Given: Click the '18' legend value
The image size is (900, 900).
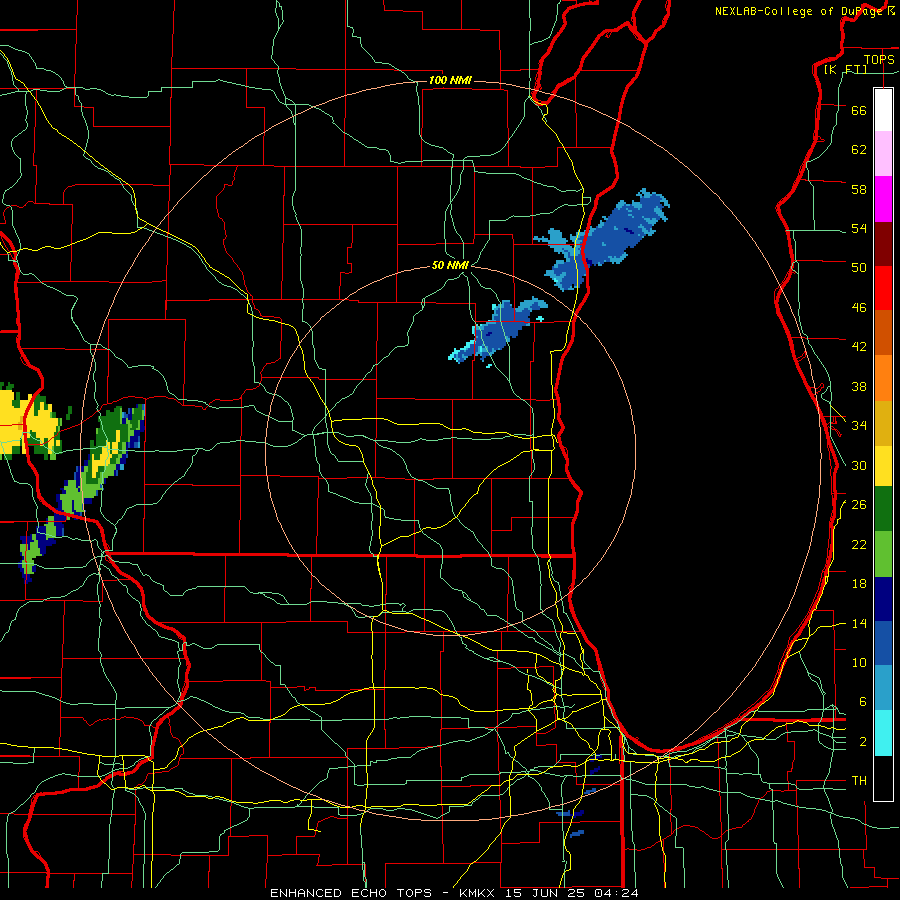Looking at the screenshot, I should [x=859, y=584].
